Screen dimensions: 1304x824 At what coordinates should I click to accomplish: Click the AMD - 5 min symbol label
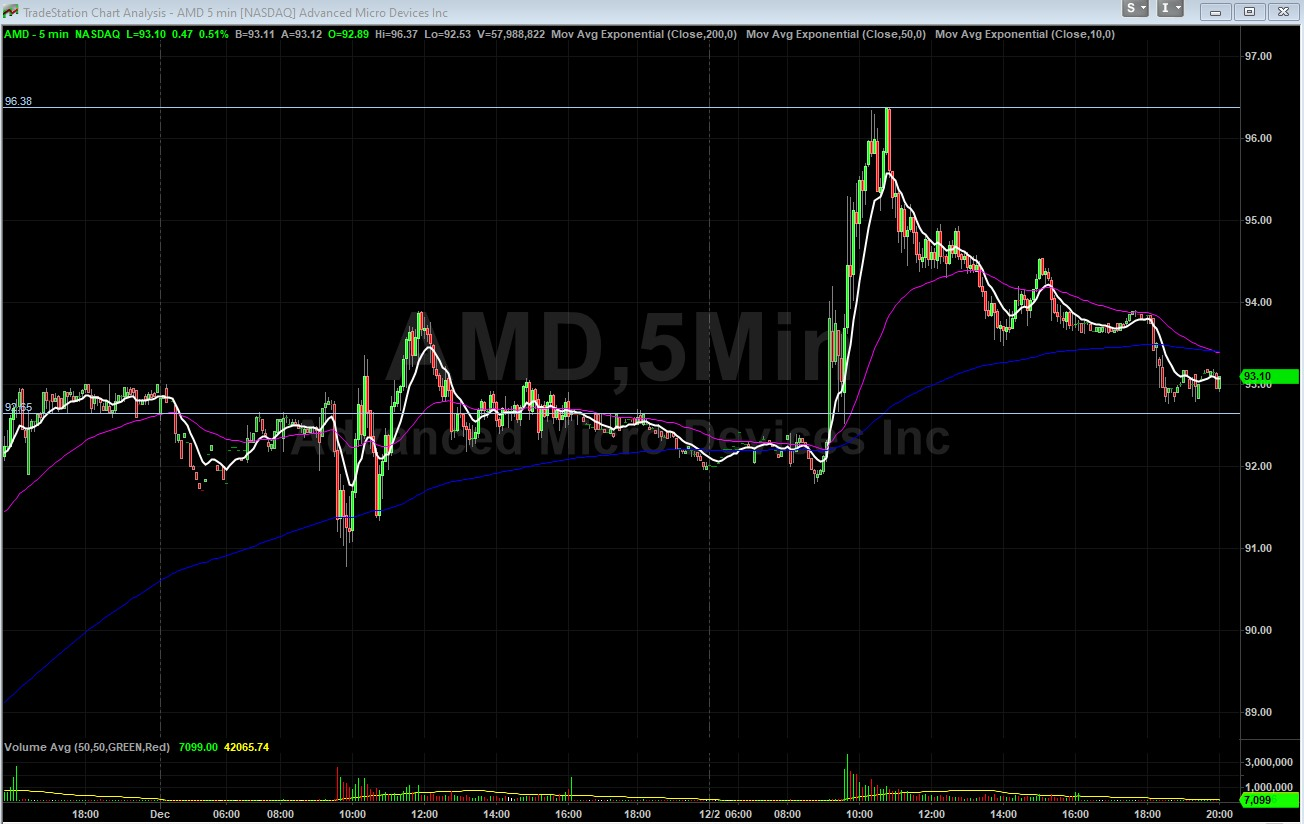click(x=36, y=34)
